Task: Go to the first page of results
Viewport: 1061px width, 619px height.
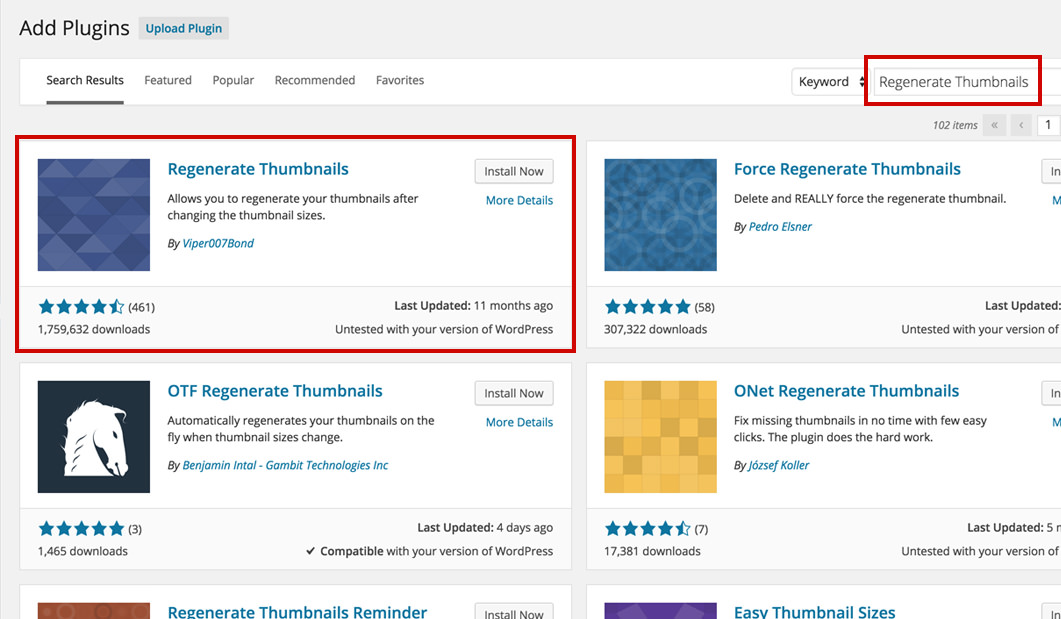Action: click(x=994, y=125)
